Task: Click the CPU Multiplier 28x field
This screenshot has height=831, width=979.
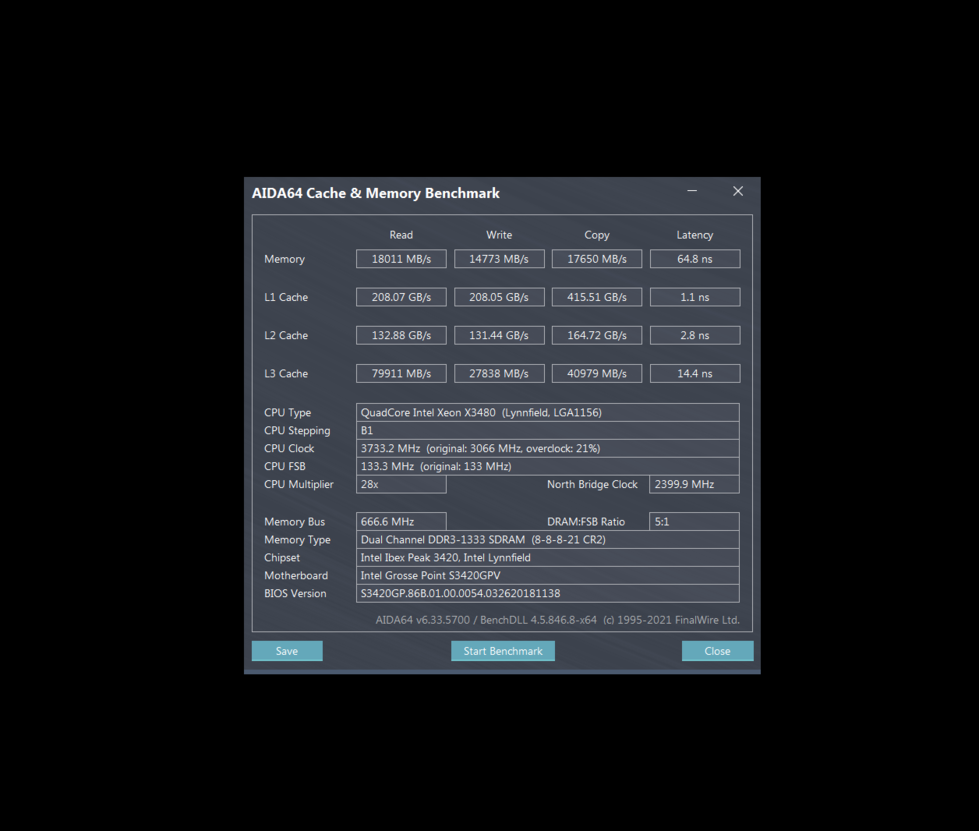Action: pos(401,484)
